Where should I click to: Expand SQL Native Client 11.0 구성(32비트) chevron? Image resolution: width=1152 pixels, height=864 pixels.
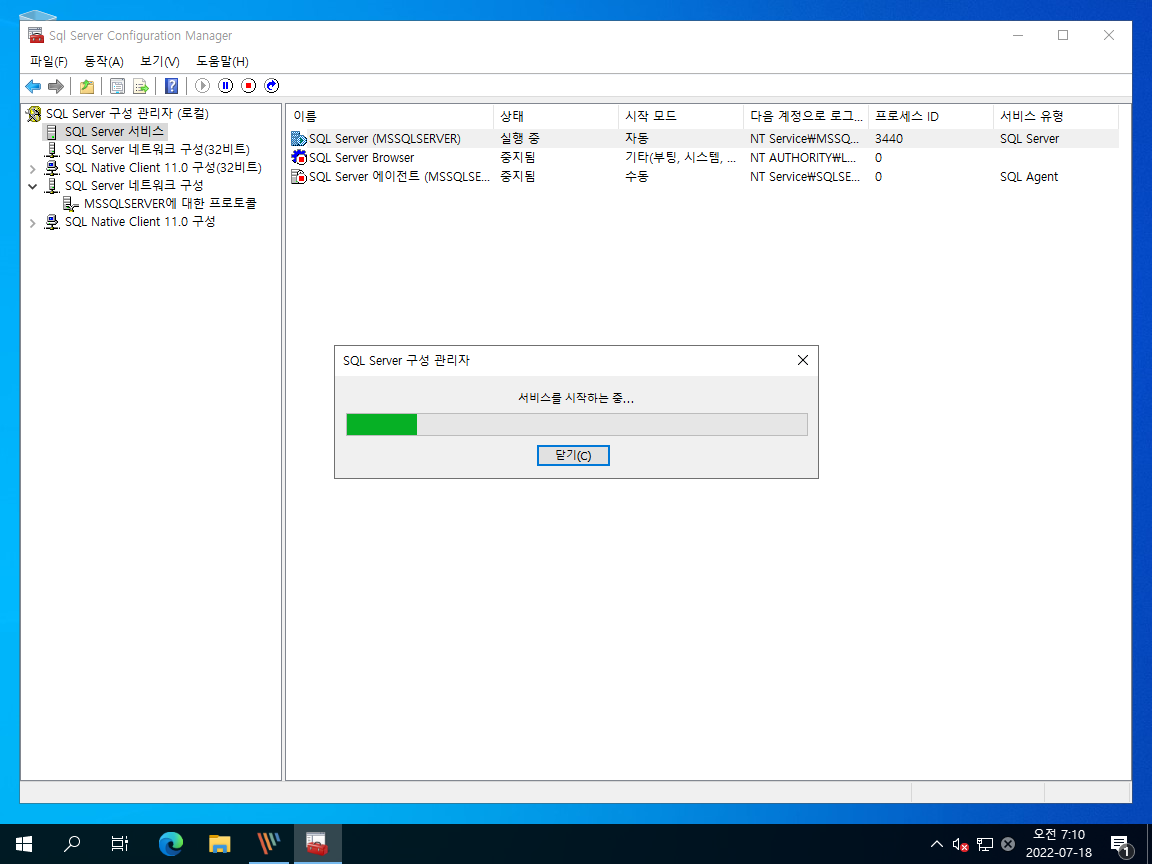[32, 168]
